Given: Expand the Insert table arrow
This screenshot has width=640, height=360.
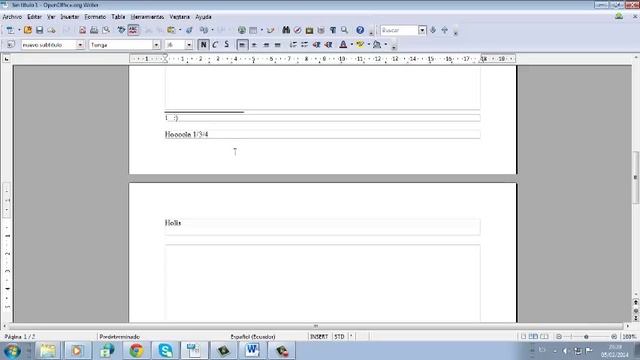Looking at the screenshot, I should click(x=262, y=30).
